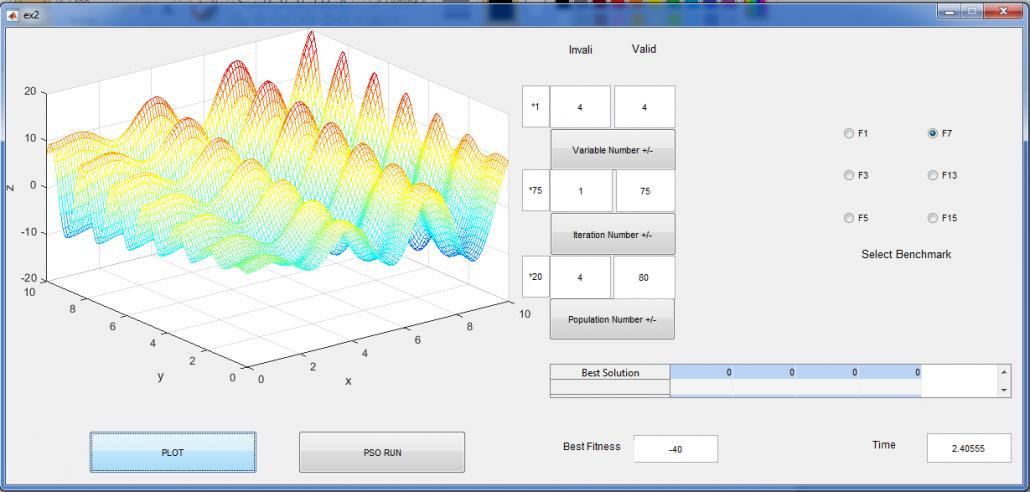
Task: Click the *1 step field
Action: tap(535, 107)
